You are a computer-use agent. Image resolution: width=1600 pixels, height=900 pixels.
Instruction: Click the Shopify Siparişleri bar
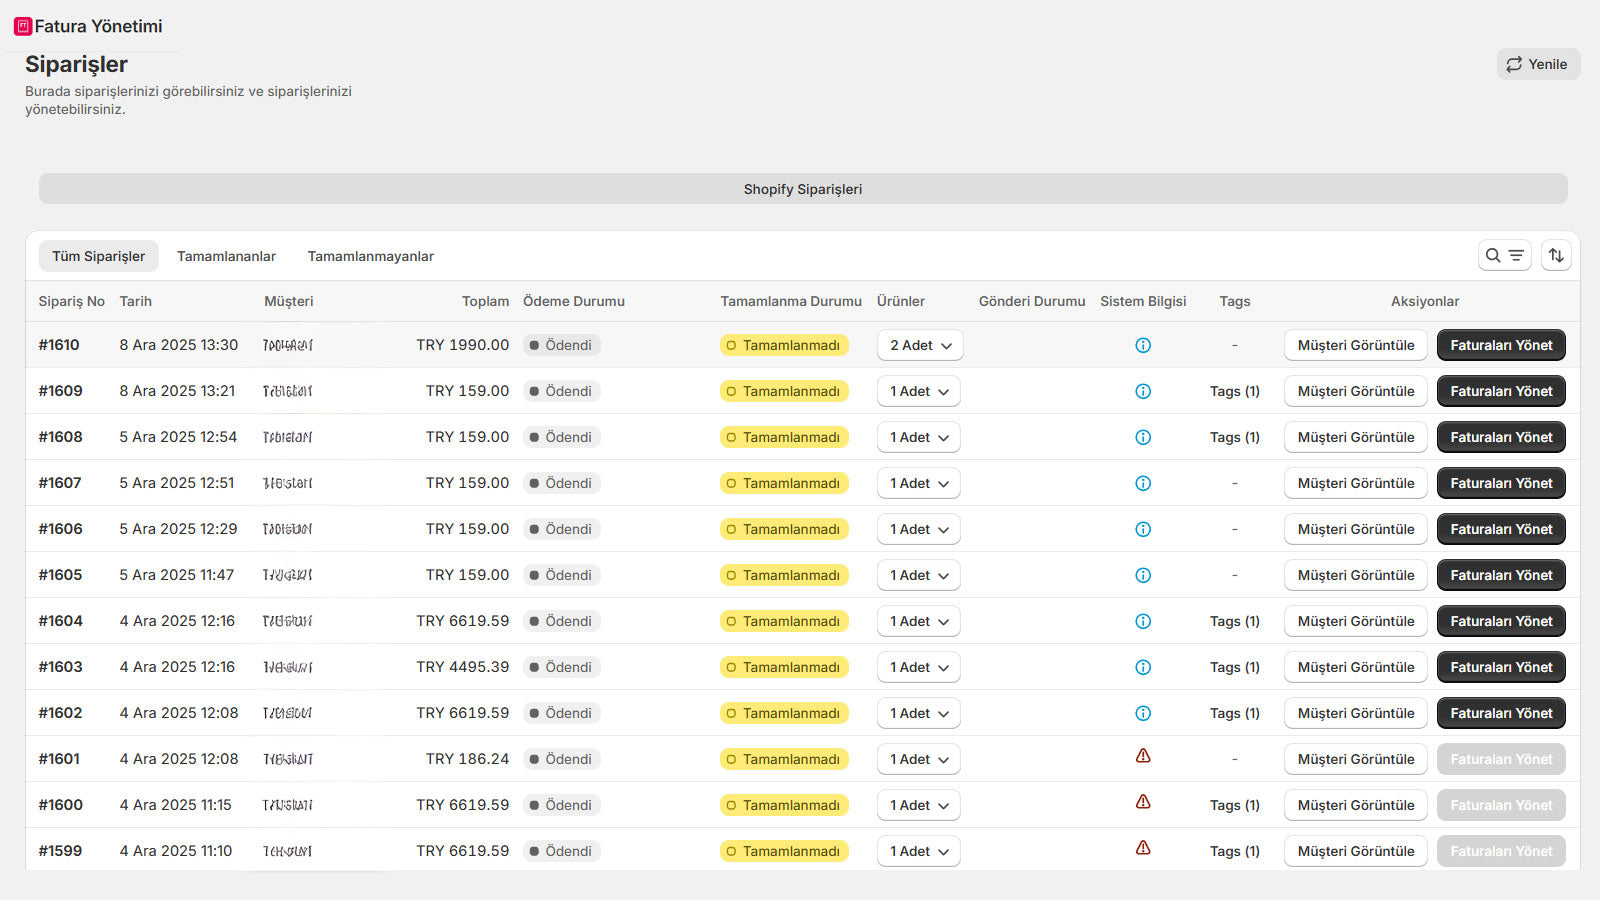click(x=802, y=189)
